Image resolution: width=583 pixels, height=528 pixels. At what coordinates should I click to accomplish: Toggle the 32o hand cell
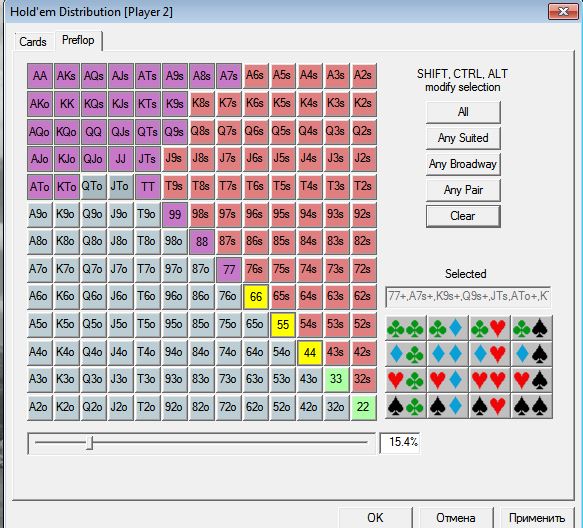[x=336, y=407]
